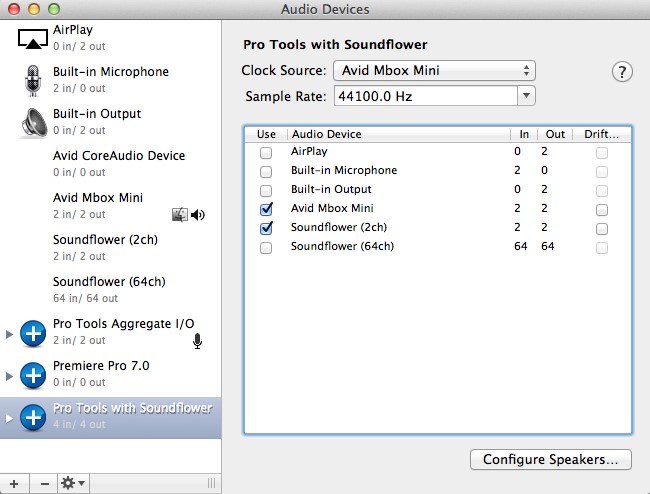650x494 pixels.
Task: Select Soundflower (64ch) in sidebar
Action: click(111, 290)
